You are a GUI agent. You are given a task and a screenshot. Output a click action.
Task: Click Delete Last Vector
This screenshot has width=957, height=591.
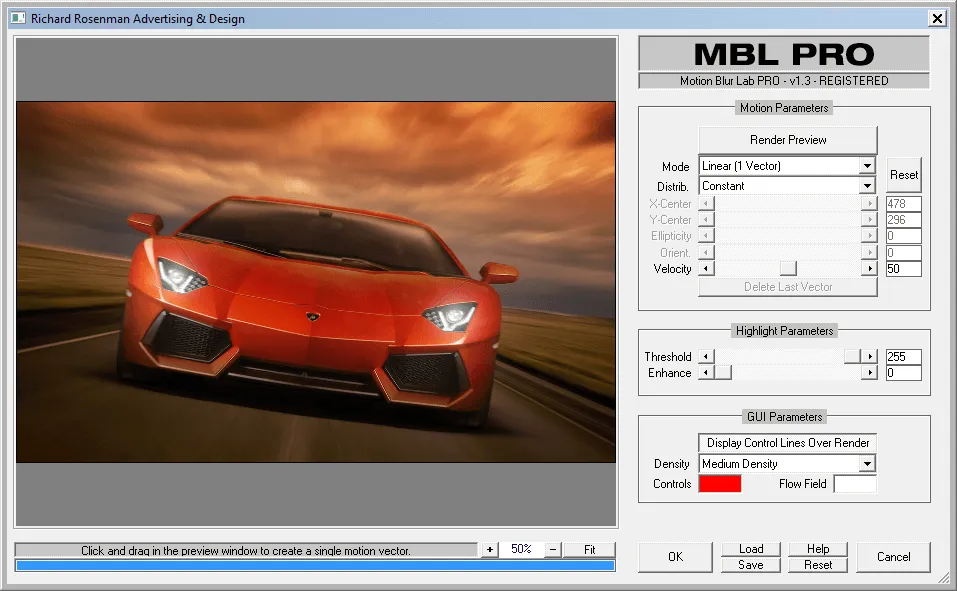pos(786,289)
